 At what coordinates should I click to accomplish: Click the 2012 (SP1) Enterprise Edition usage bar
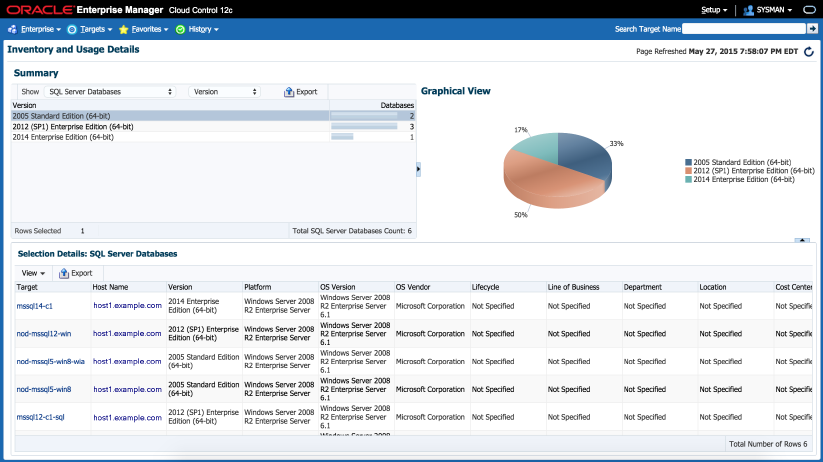pyautogui.click(x=364, y=127)
